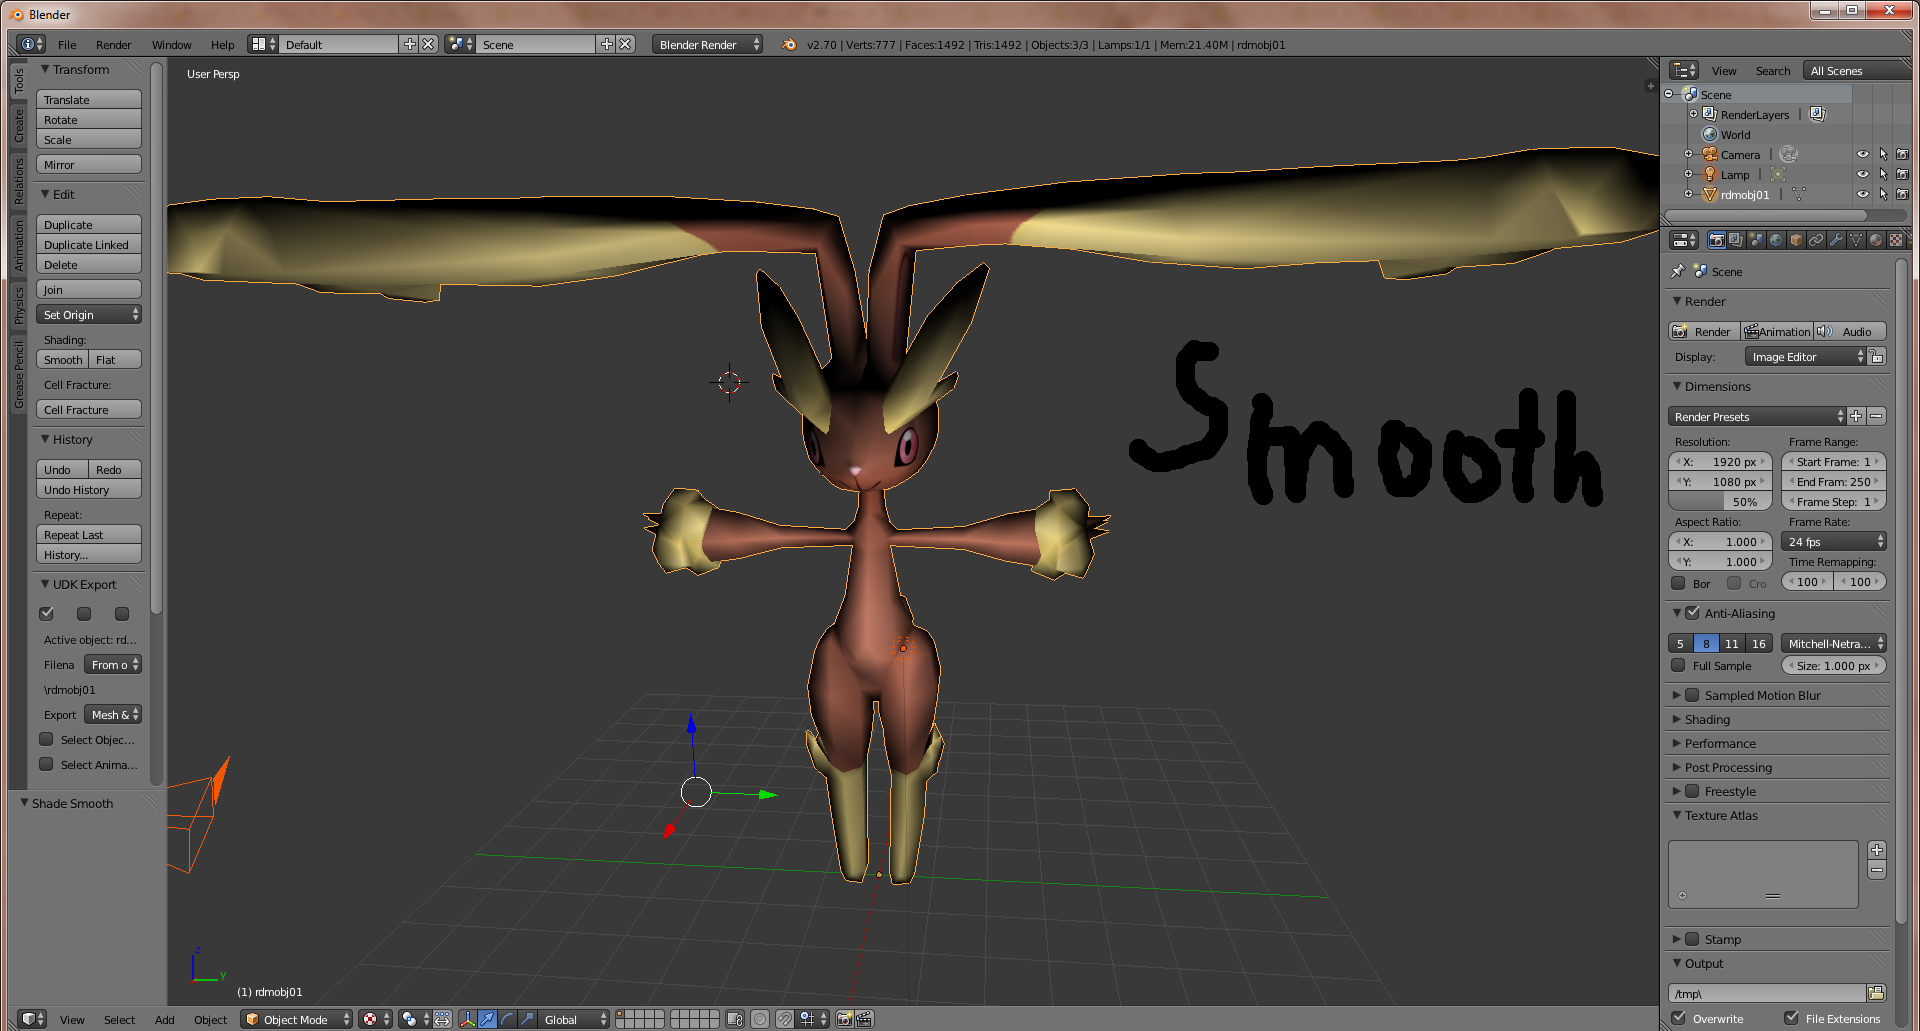Select the Translate manipulator arrow icon
Viewport: 1920px width, 1031px height.
tap(487, 1019)
